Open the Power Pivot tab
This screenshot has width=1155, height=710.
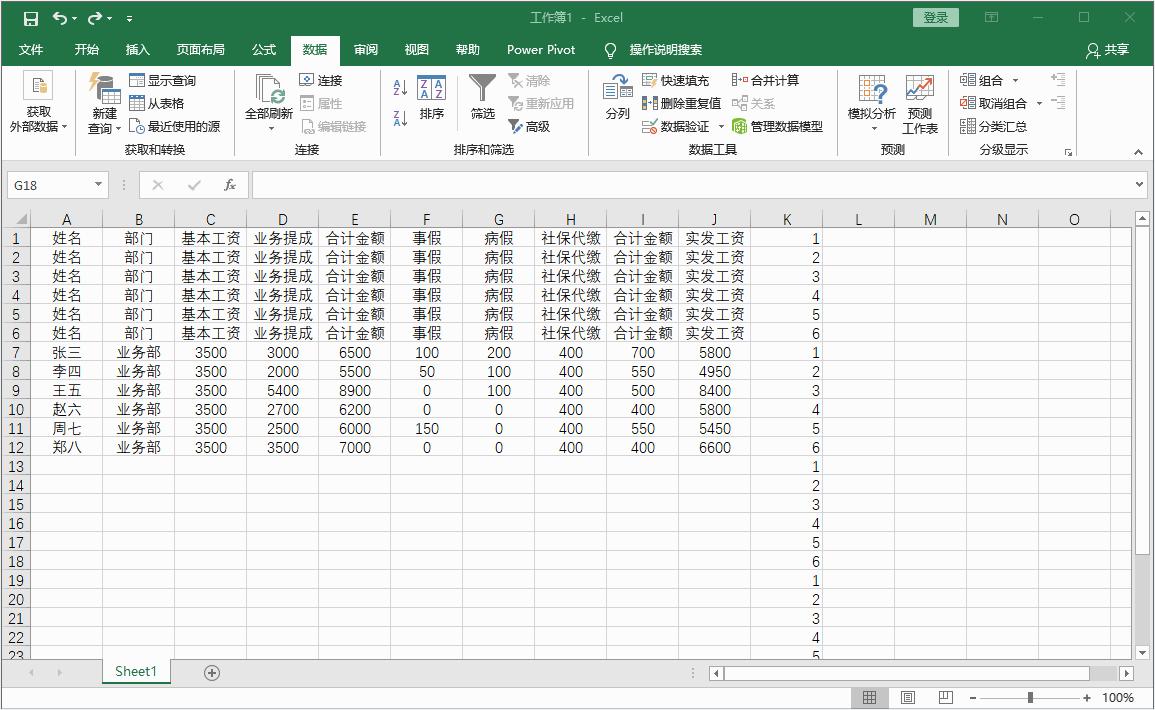540,49
